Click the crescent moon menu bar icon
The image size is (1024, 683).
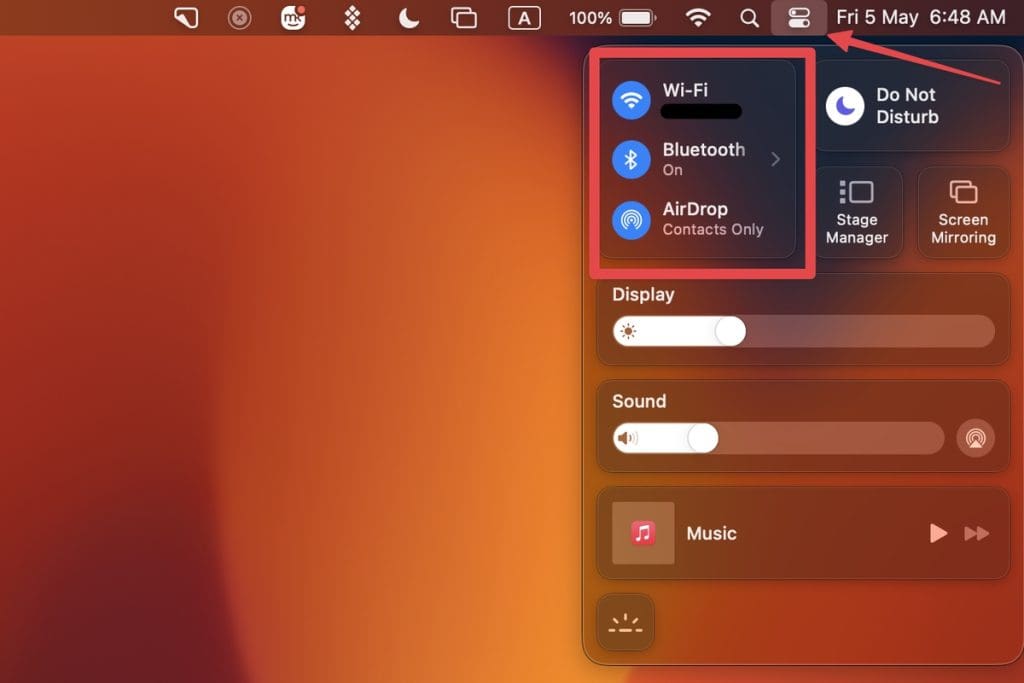[x=408, y=17]
